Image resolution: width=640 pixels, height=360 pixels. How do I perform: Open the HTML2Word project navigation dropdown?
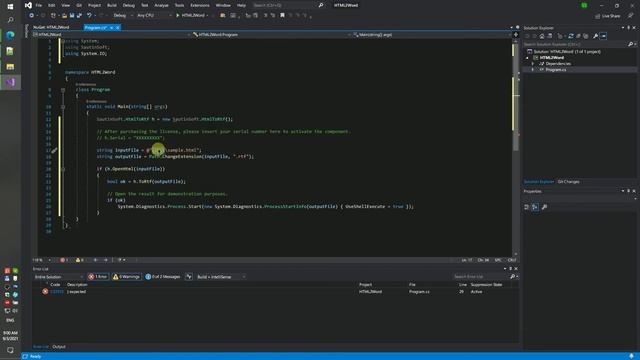coord(112,35)
